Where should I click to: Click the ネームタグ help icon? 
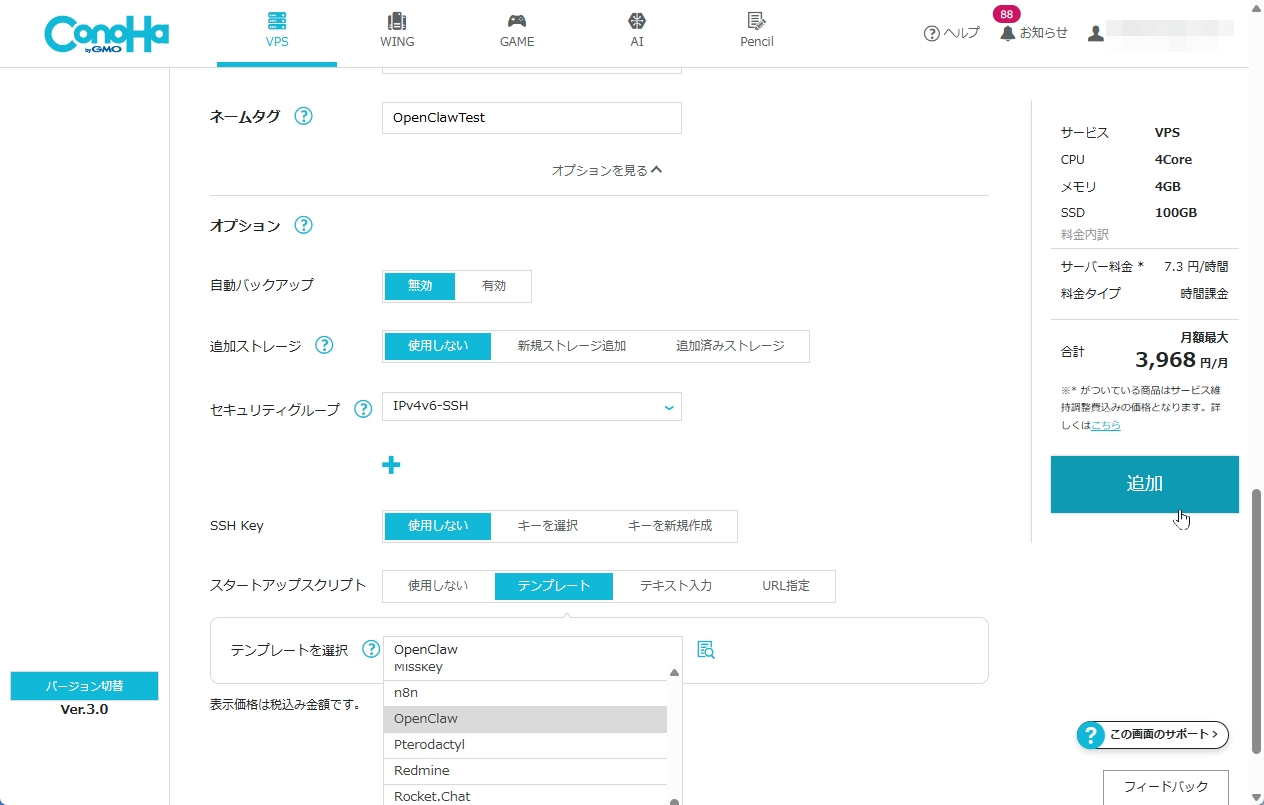click(302, 116)
